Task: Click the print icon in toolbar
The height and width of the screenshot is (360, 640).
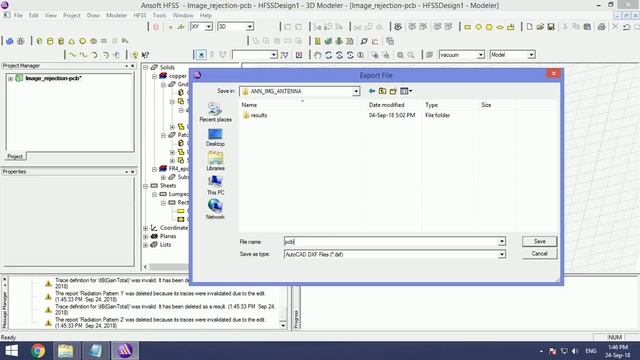Action: click(601, 27)
